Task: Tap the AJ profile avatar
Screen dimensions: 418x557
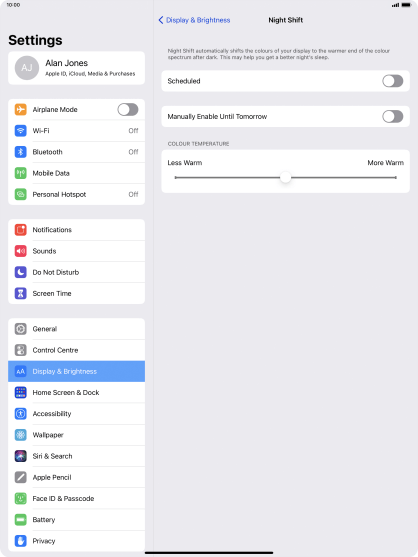Action: 27,68
